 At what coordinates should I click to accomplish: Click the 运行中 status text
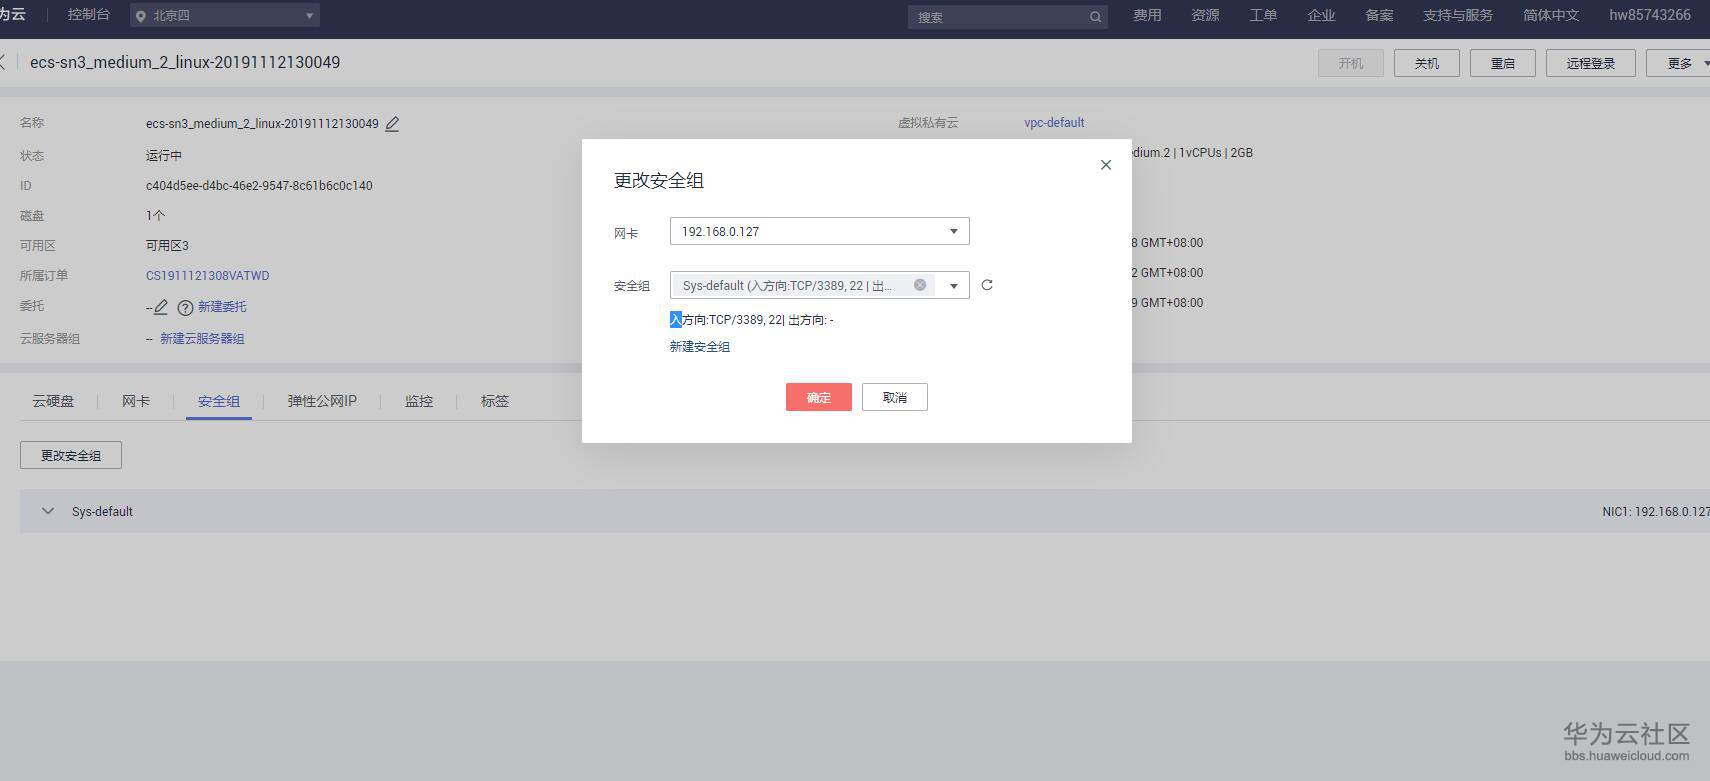(164, 156)
